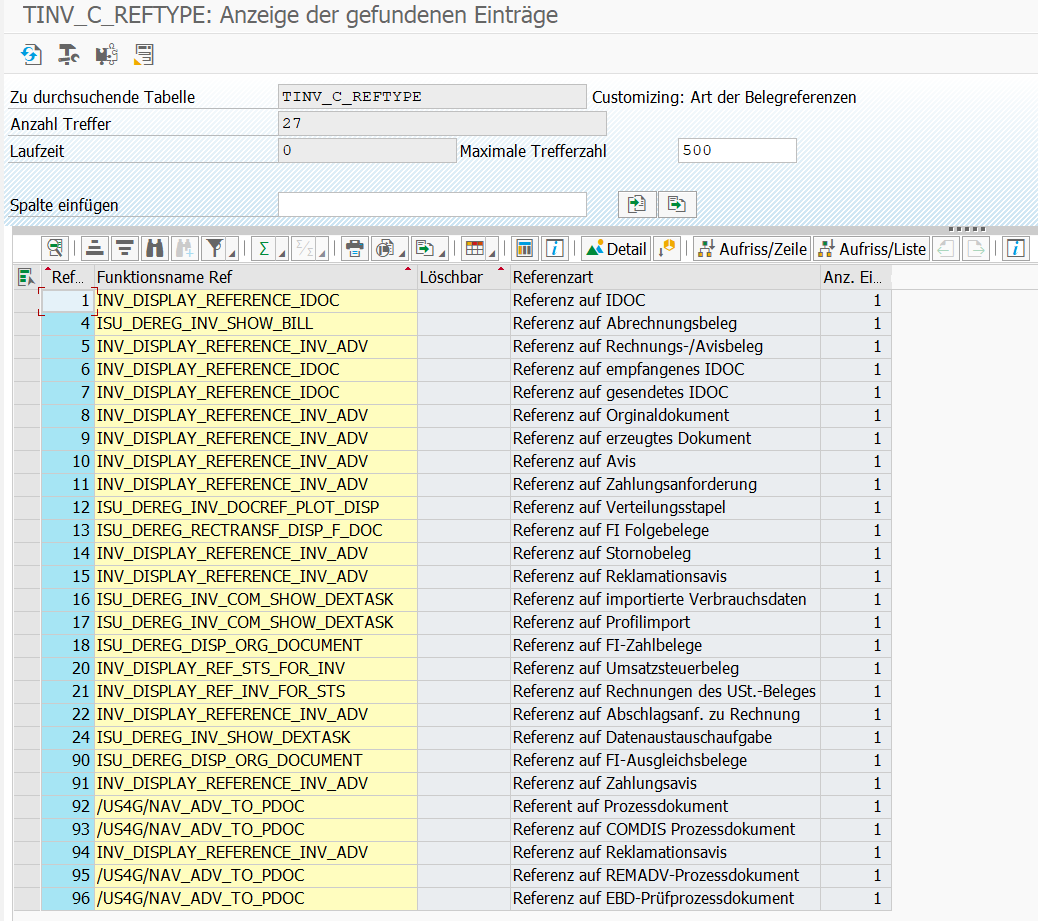Screen dimensions: 1038x921
Task: Expand the layout selection dropdown
Action: pos(493,250)
